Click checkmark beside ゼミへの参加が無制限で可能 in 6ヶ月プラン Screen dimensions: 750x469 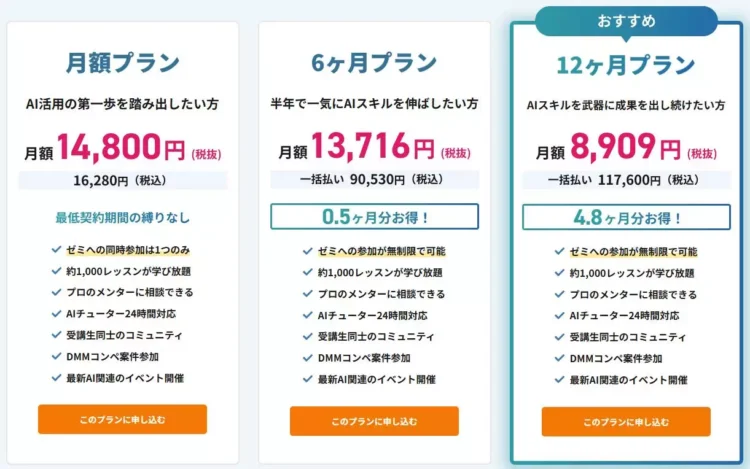click(x=308, y=251)
